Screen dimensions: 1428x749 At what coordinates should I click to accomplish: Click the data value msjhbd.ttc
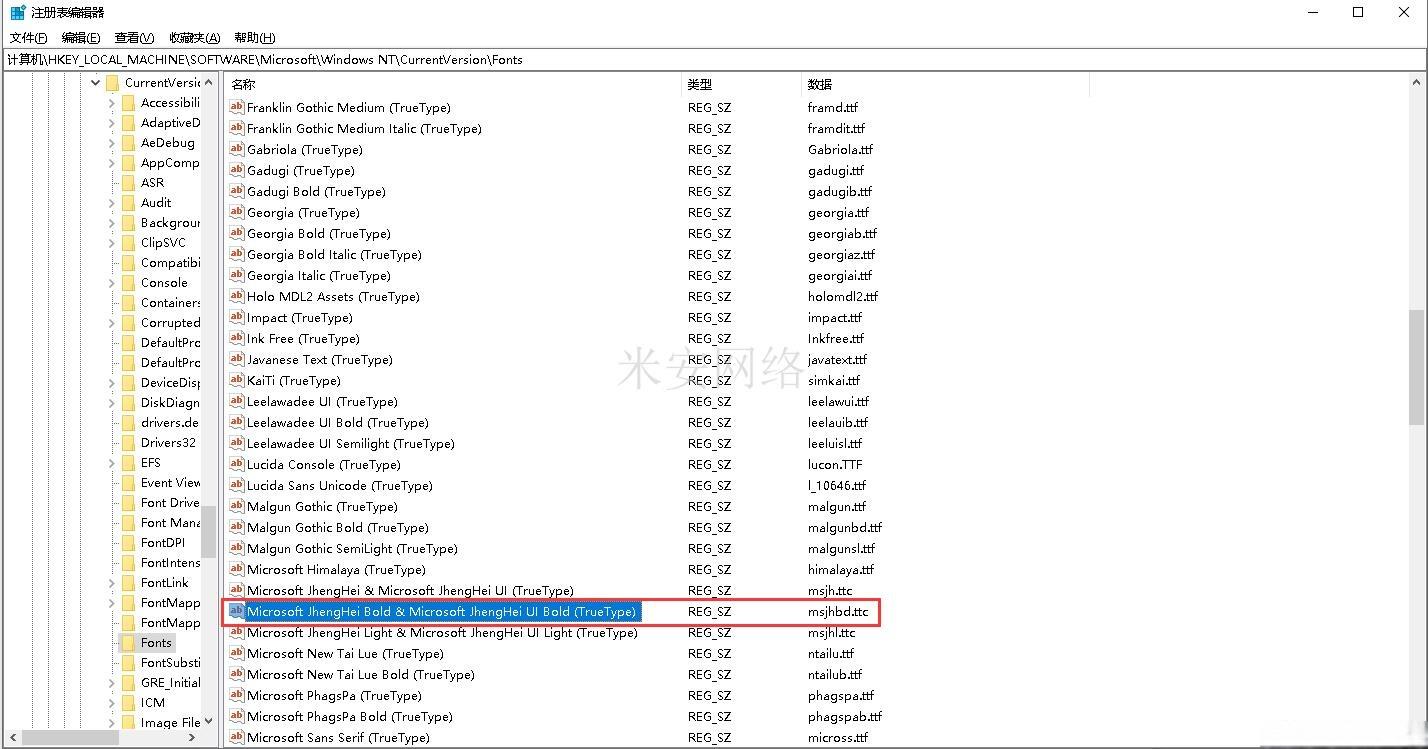click(x=838, y=611)
